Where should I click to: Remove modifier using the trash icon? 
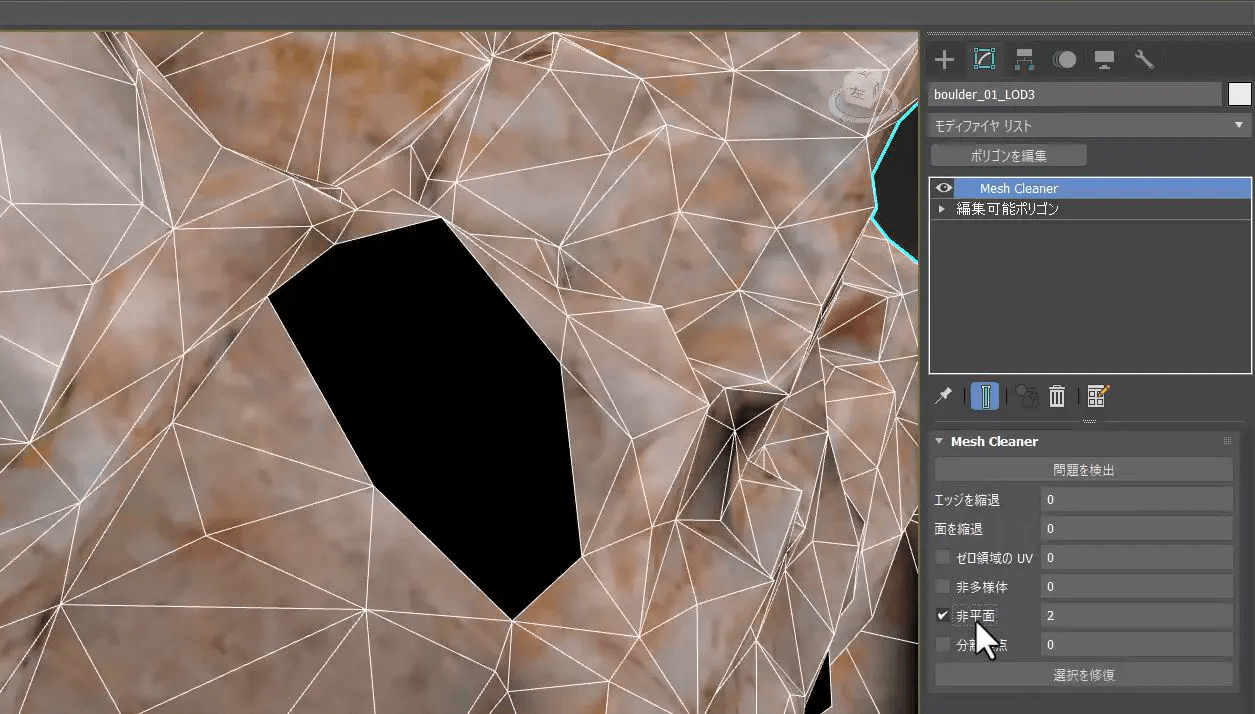coord(1057,397)
